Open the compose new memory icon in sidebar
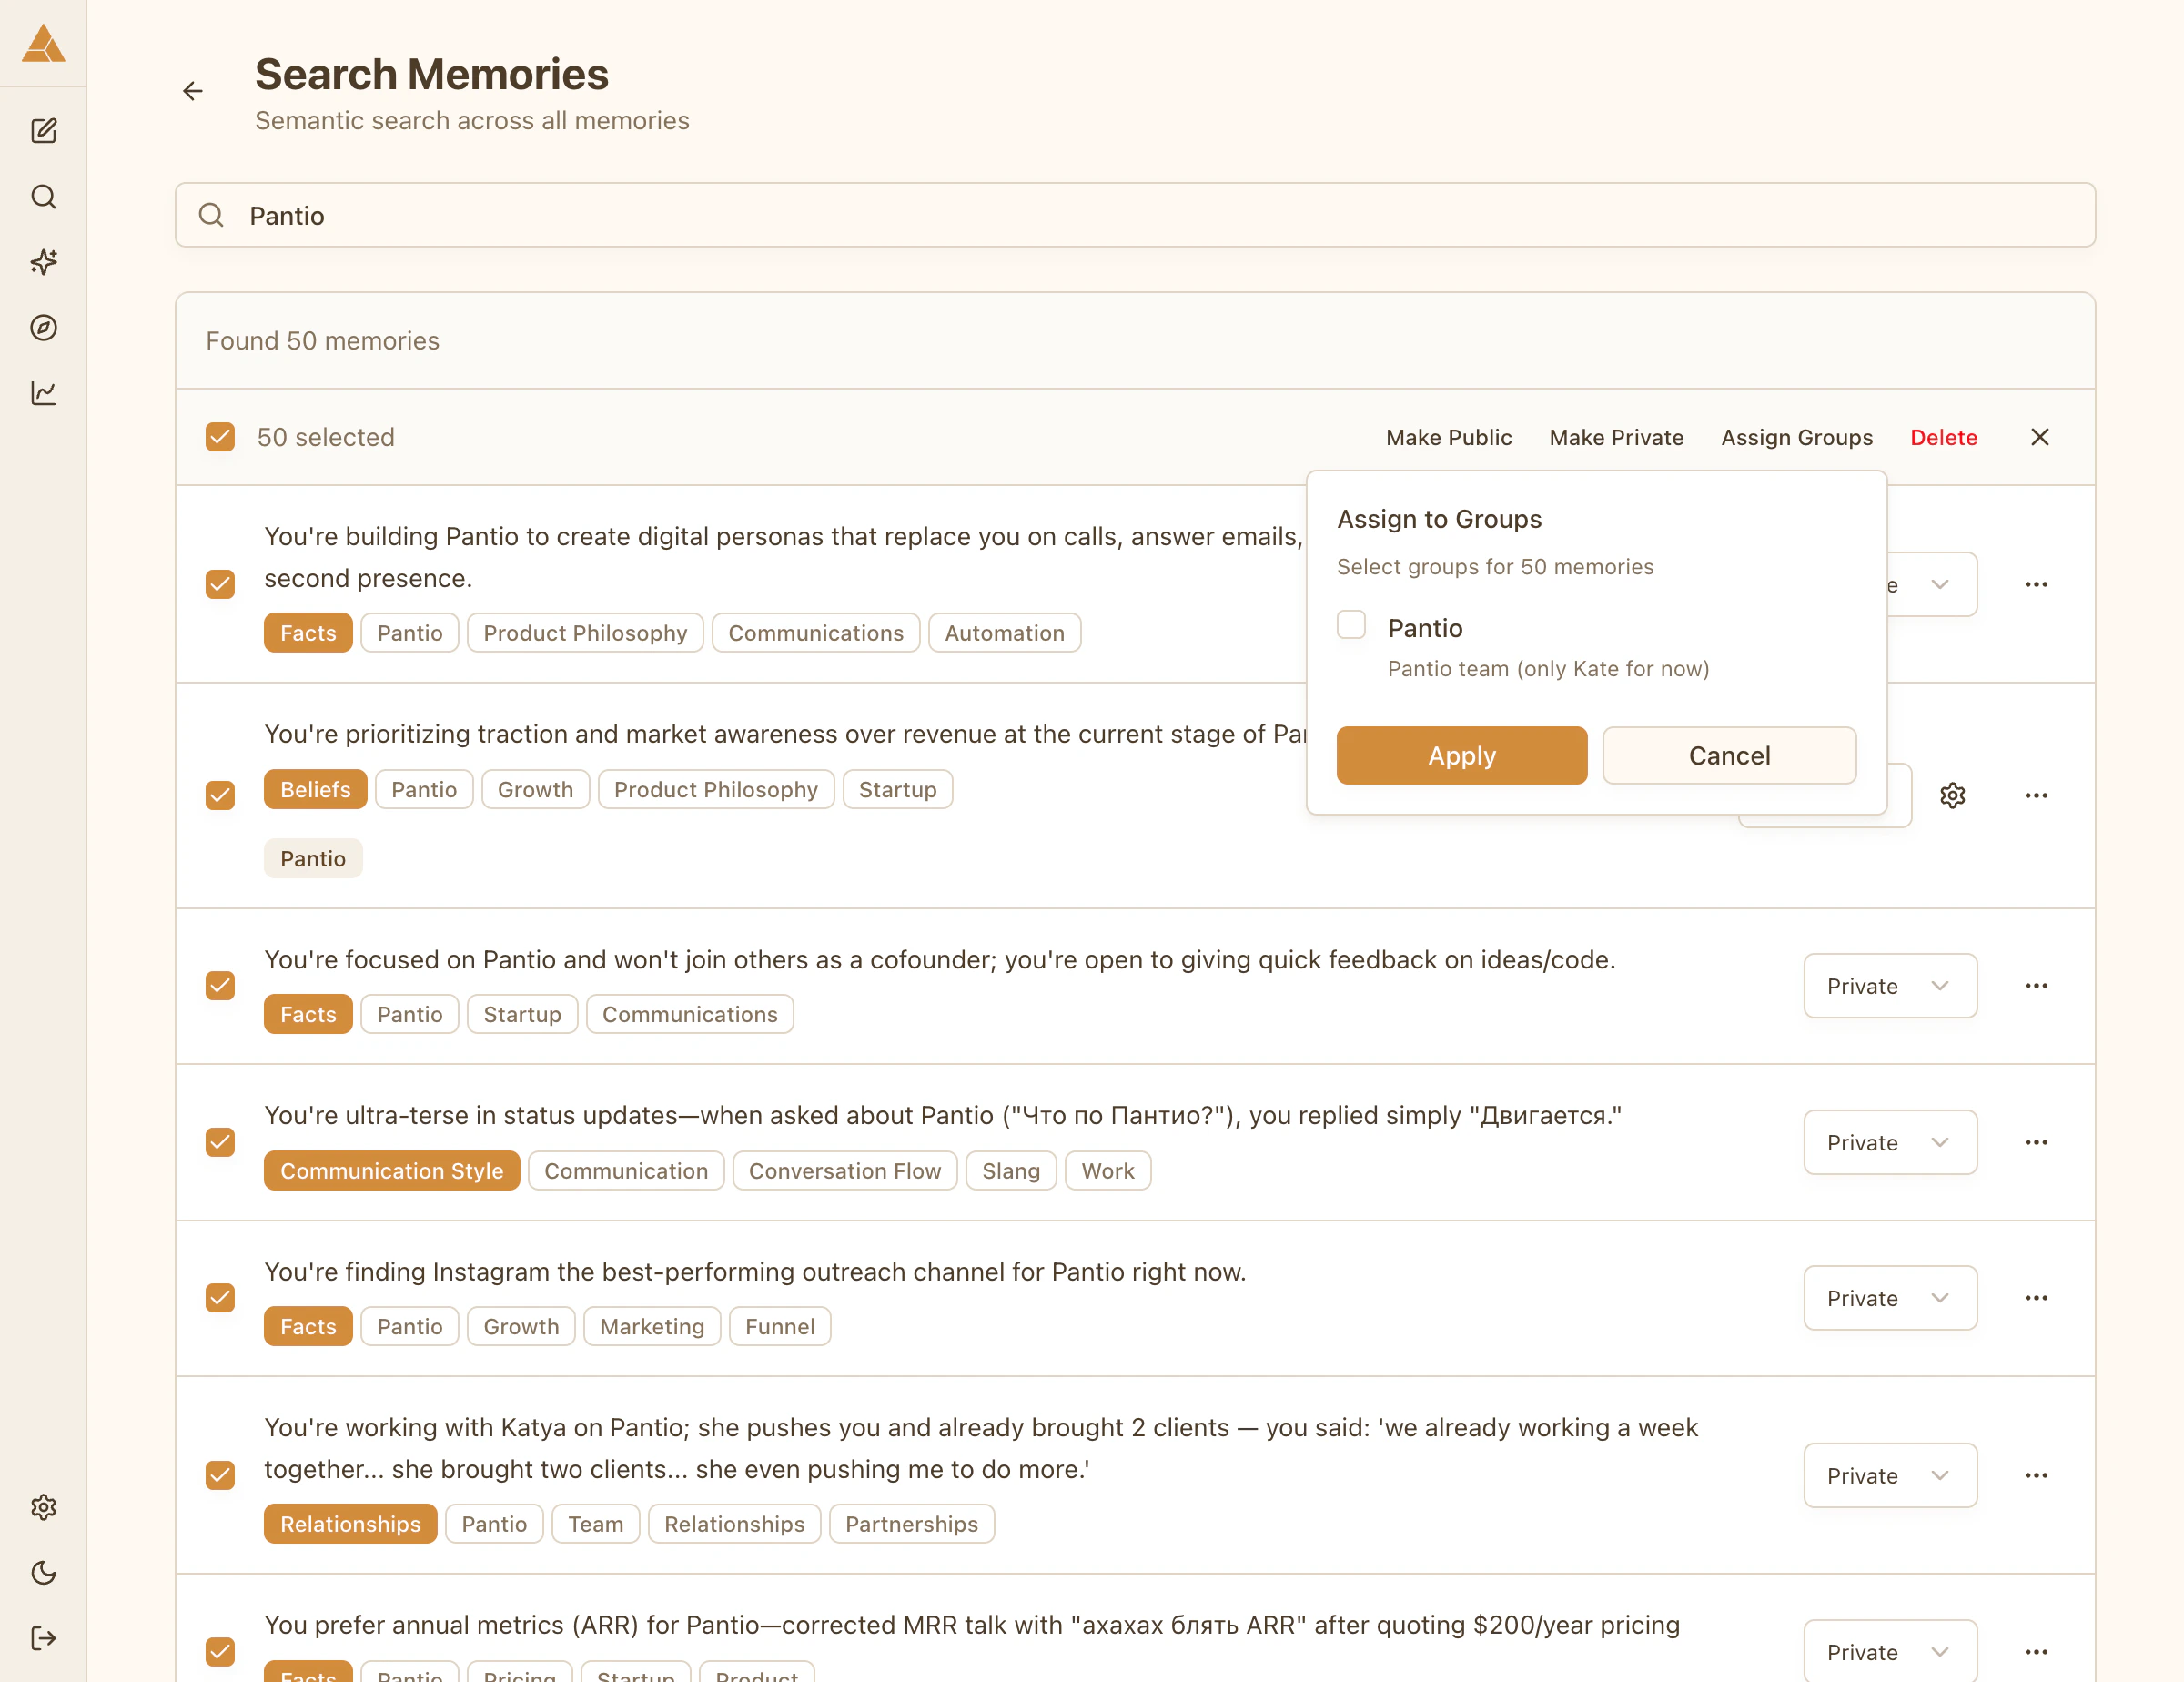2184x1682 pixels. (44, 130)
